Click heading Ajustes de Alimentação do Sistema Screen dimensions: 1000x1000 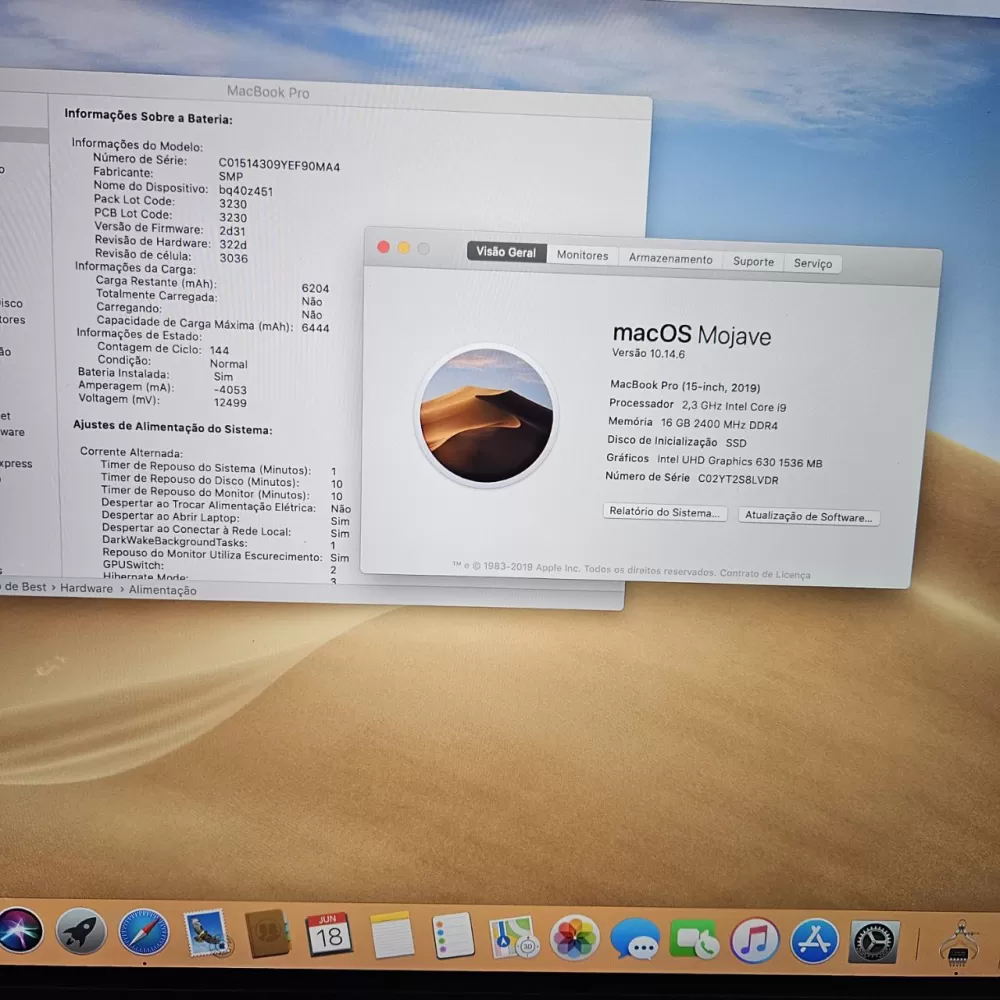tap(172, 427)
